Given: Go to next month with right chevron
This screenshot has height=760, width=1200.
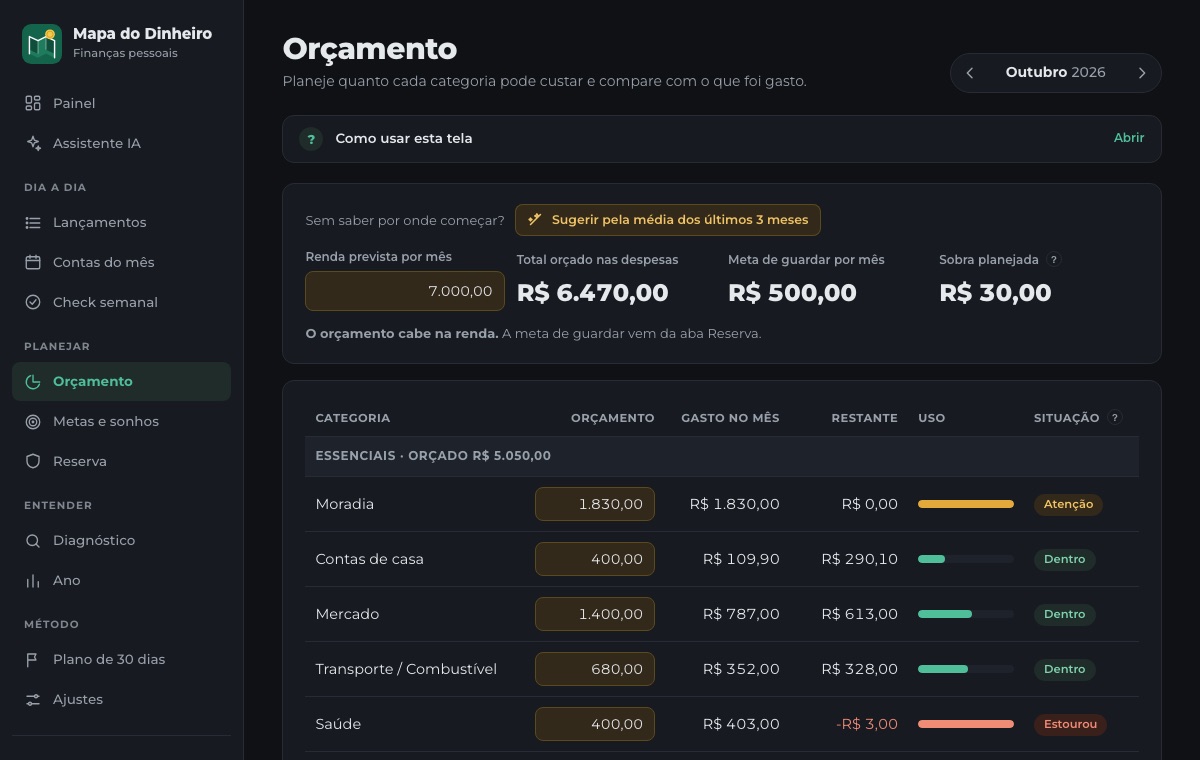Looking at the screenshot, I should click(x=1142, y=73).
